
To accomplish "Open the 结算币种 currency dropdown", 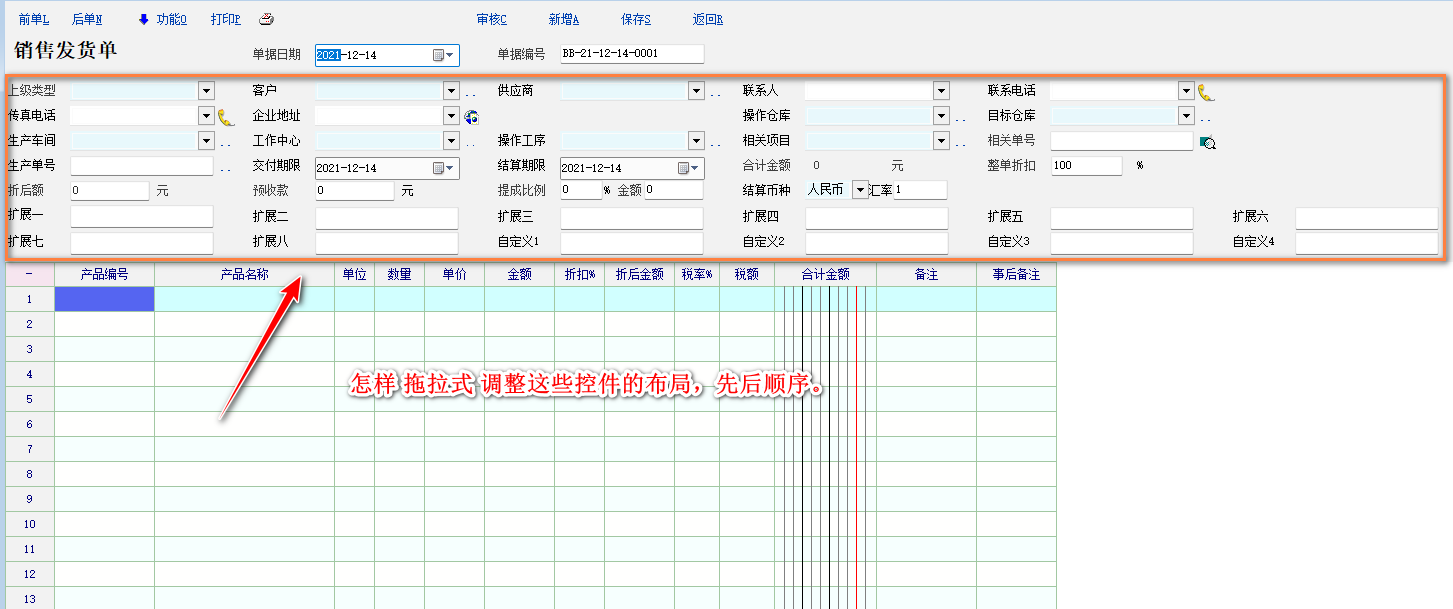I will click(859, 190).
